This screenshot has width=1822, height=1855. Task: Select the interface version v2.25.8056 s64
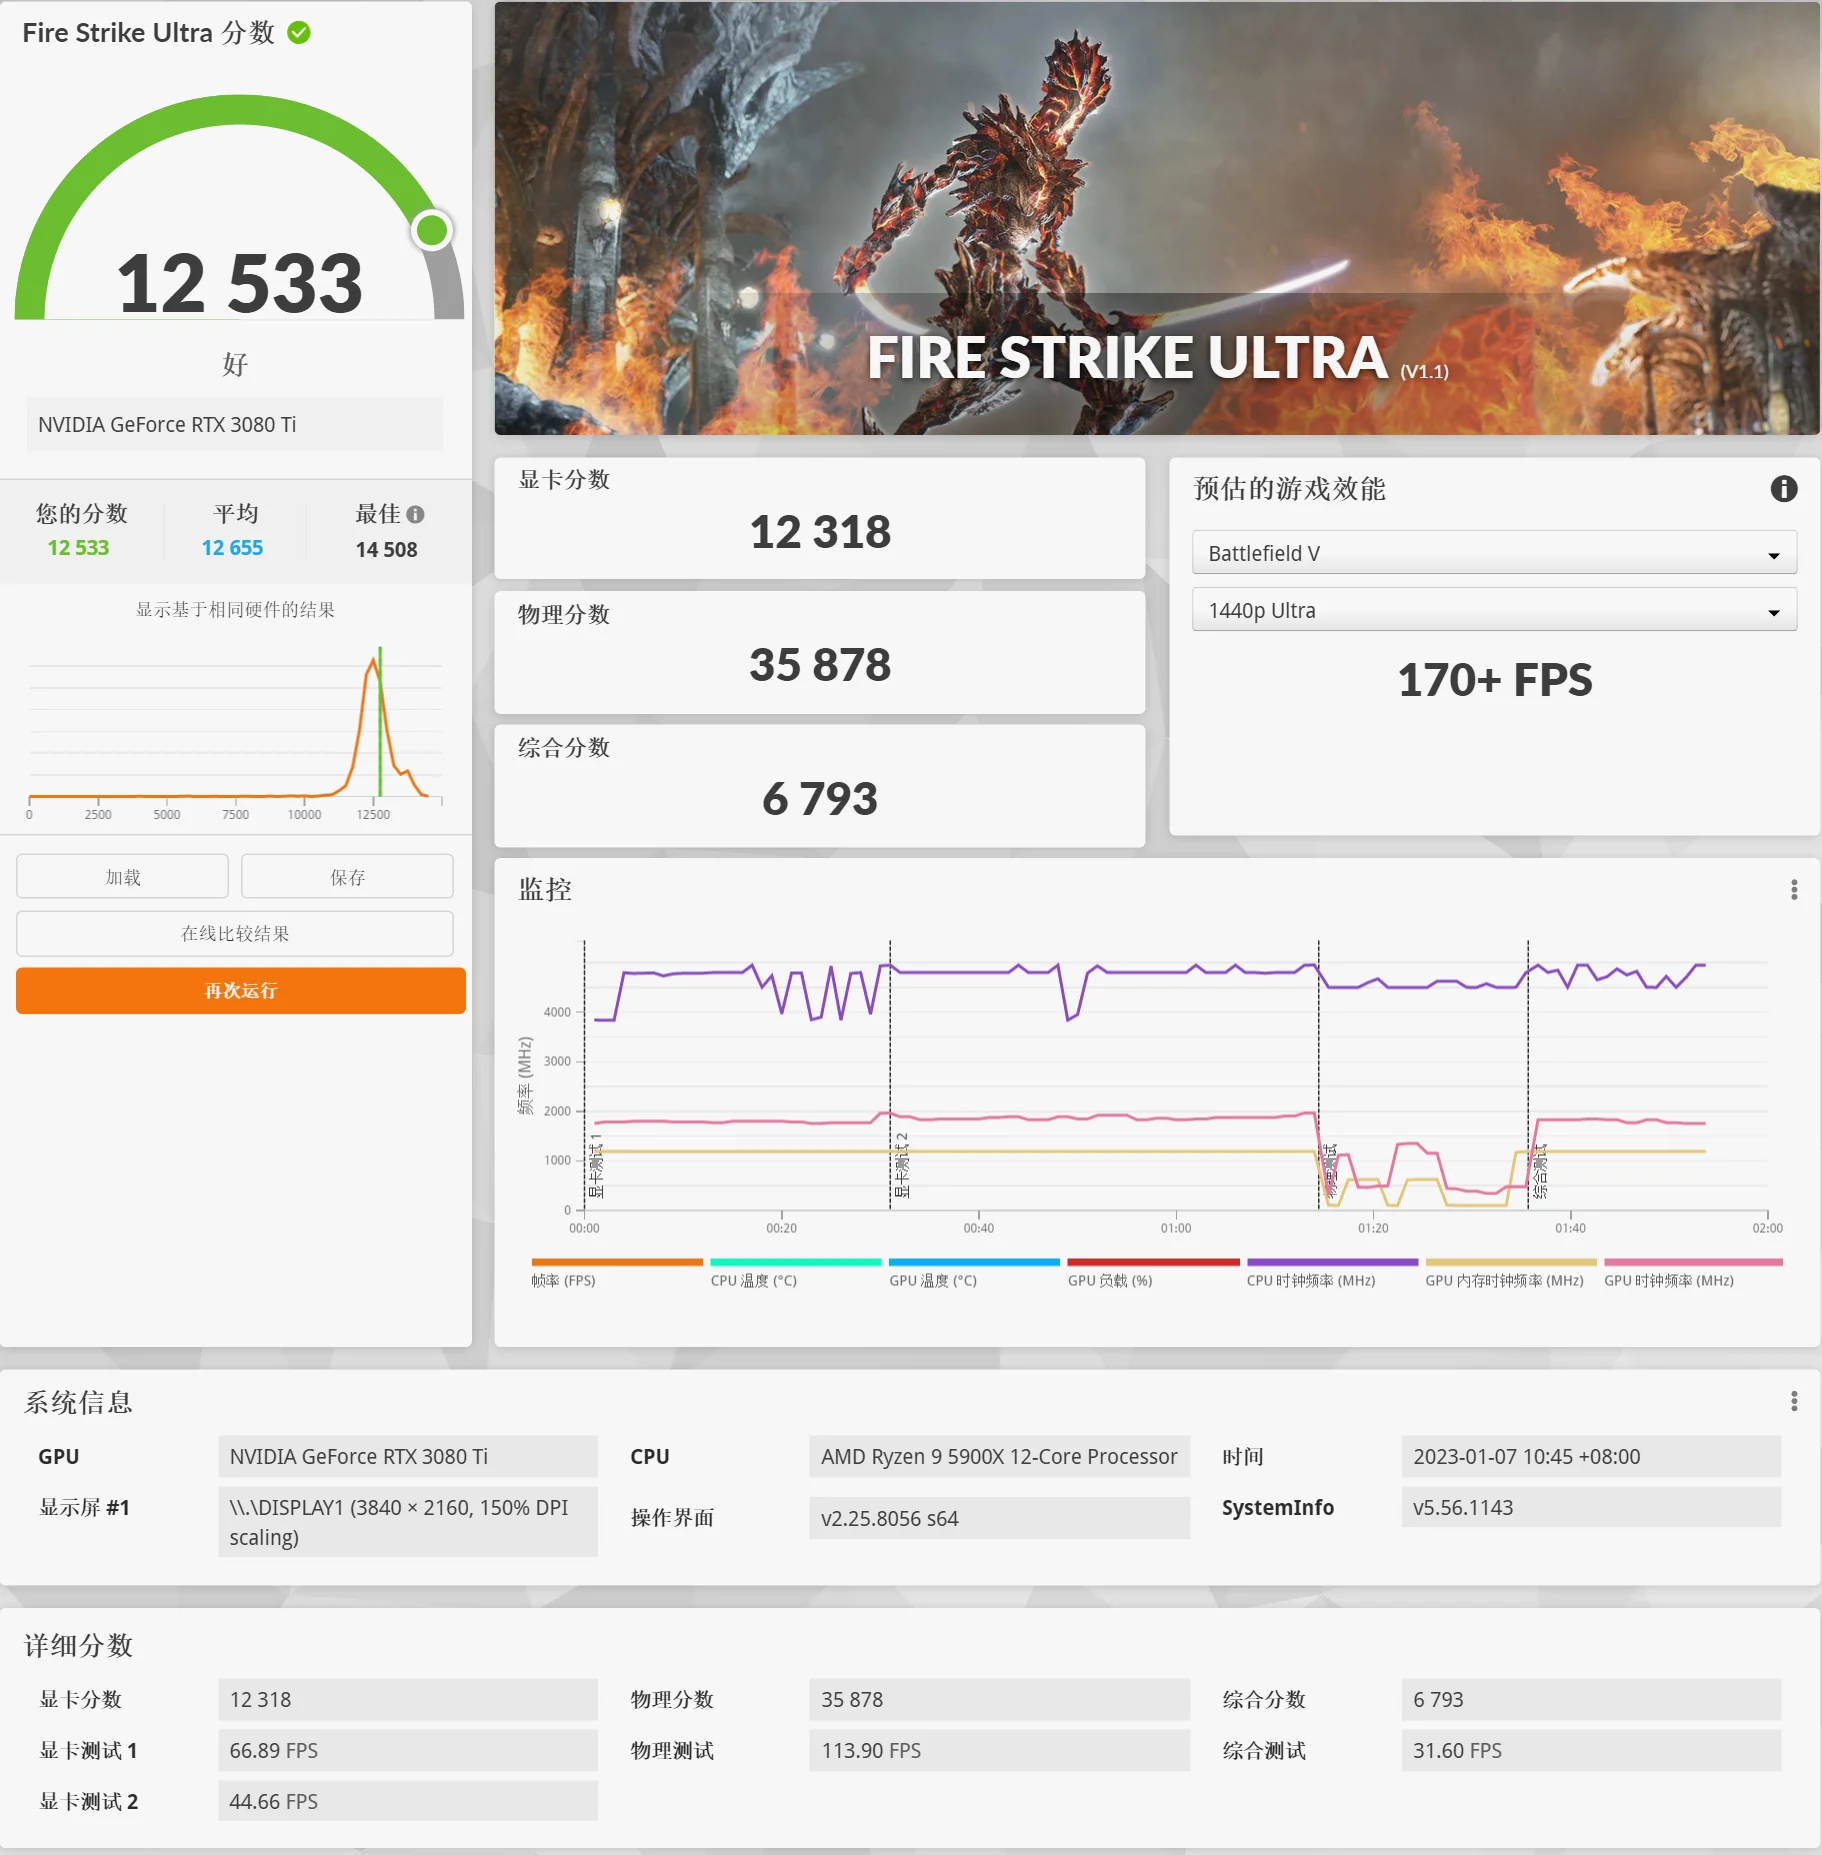point(999,1518)
